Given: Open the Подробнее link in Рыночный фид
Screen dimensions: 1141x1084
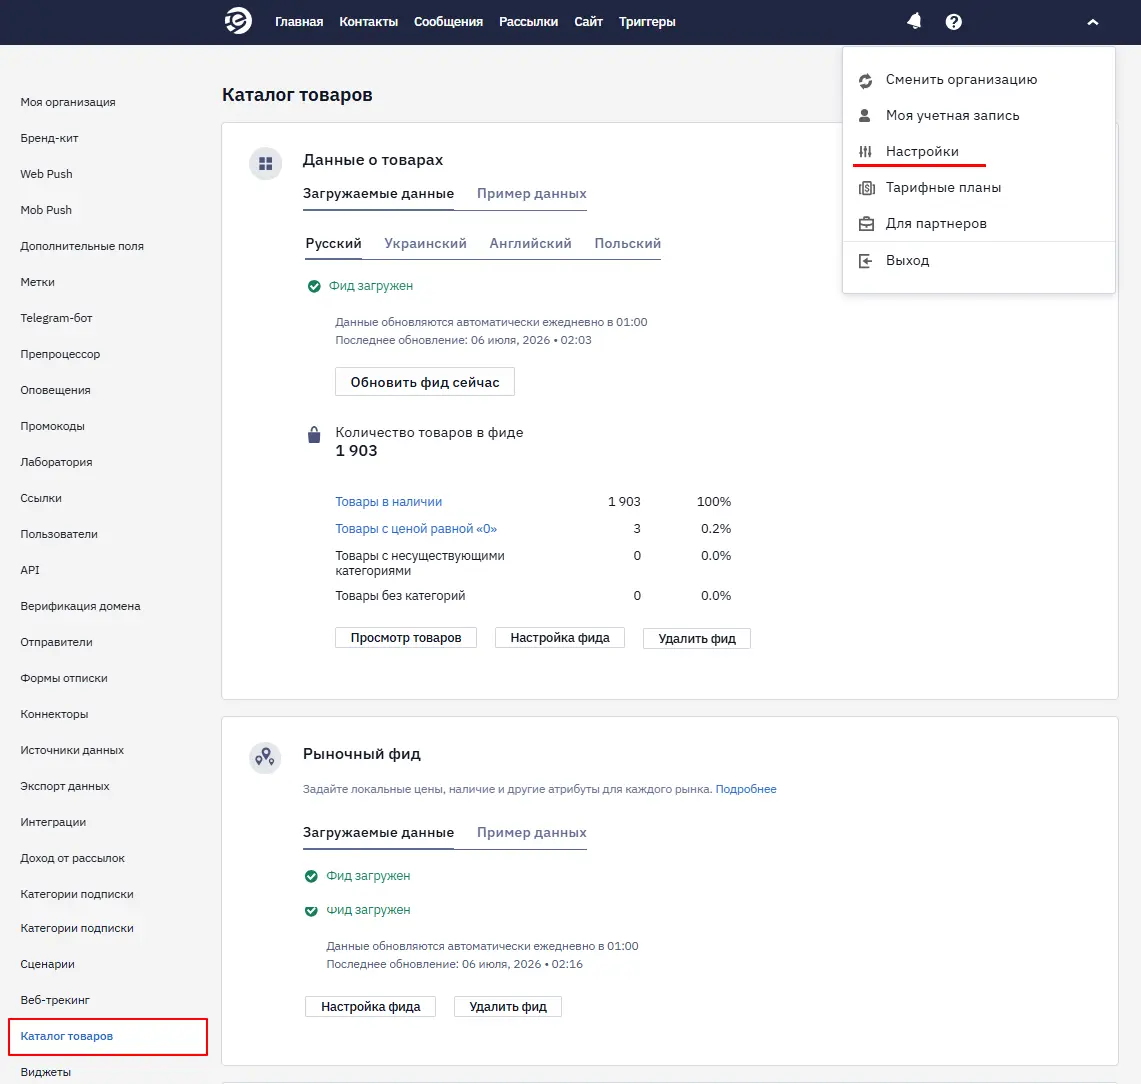Looking at the screenshot, I should tap(746, 789).
